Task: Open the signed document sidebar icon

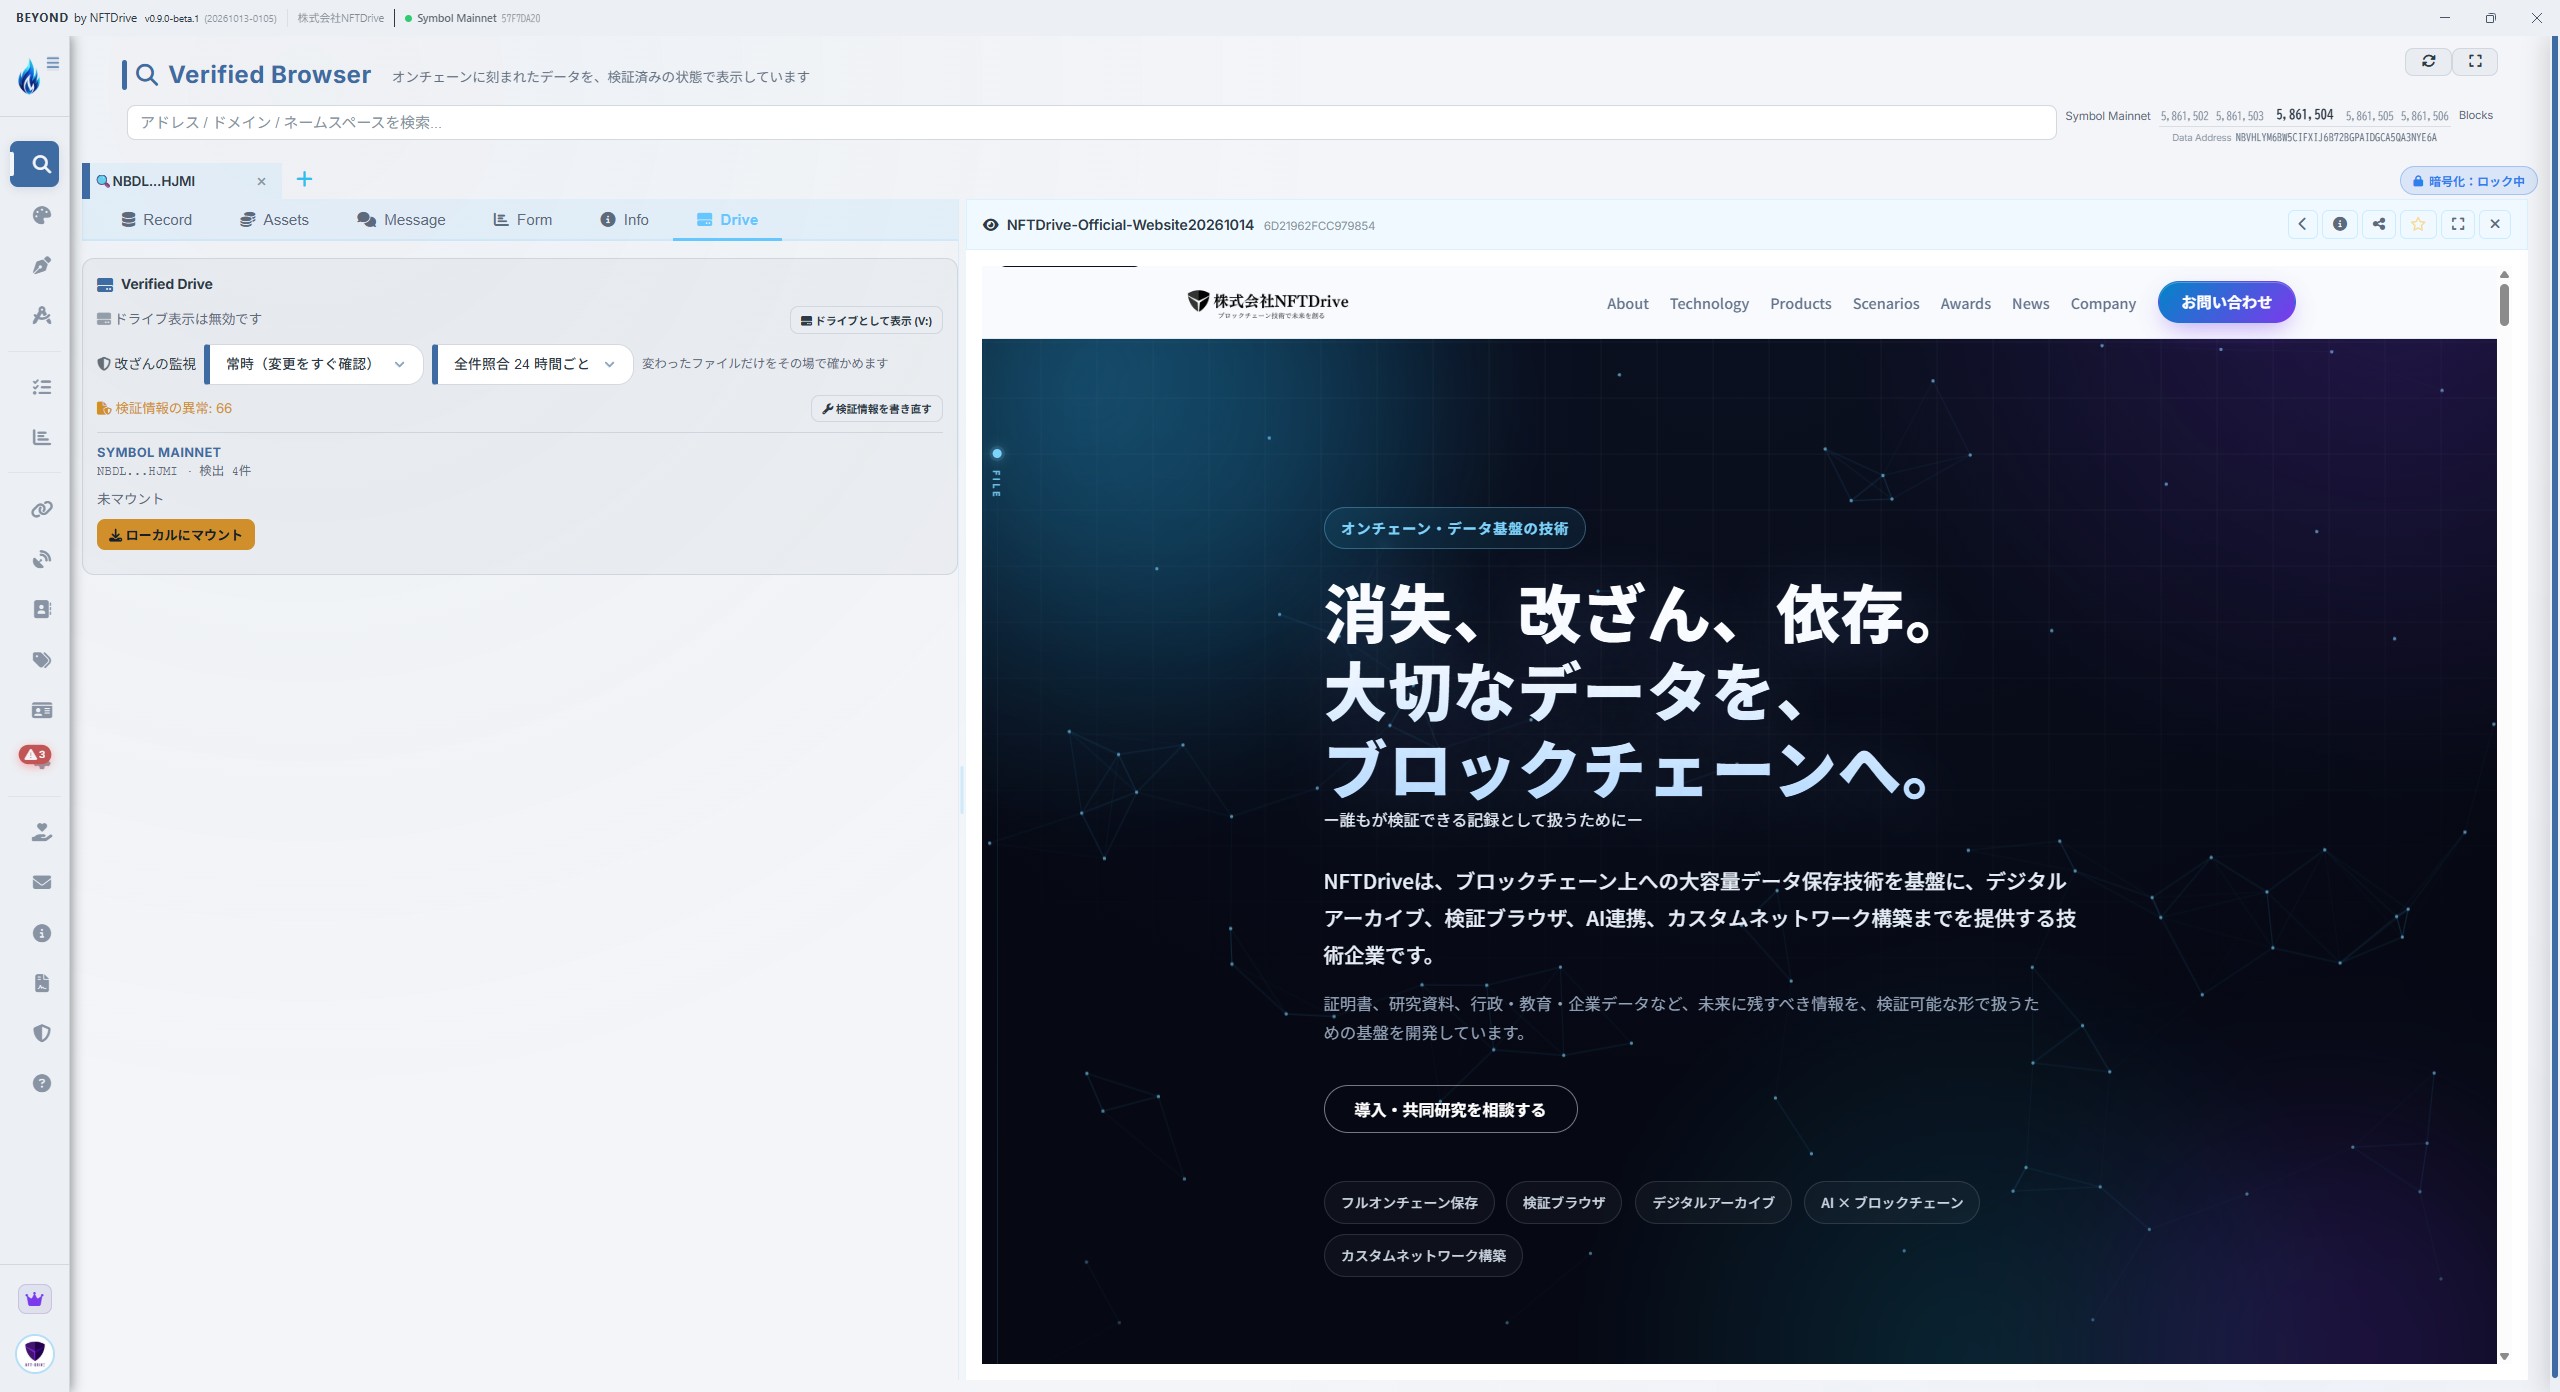Action: point(41,983)
